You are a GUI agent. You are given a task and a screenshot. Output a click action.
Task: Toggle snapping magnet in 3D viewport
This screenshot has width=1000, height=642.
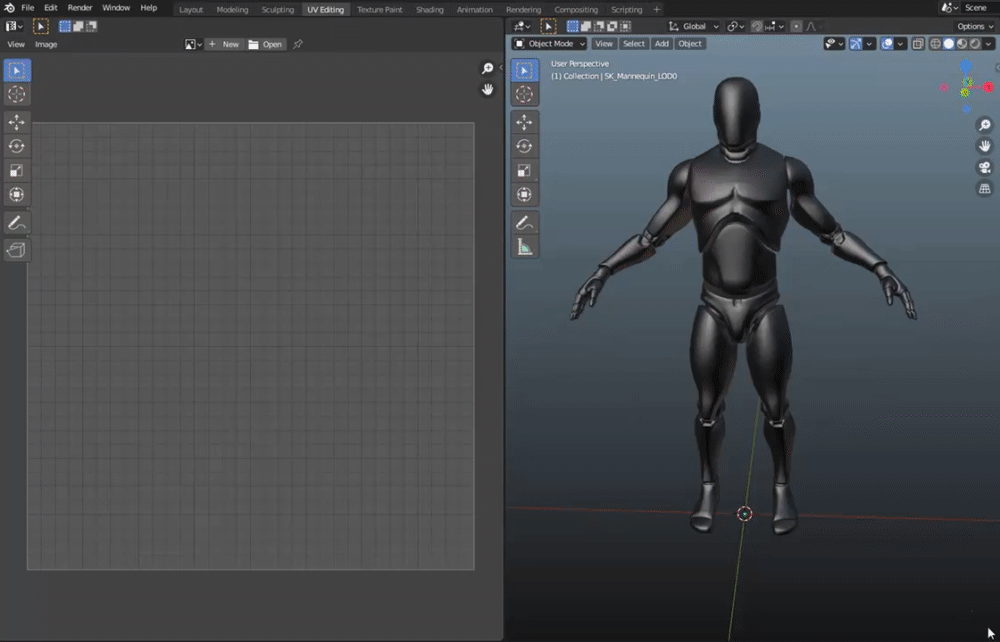point(757,26)
